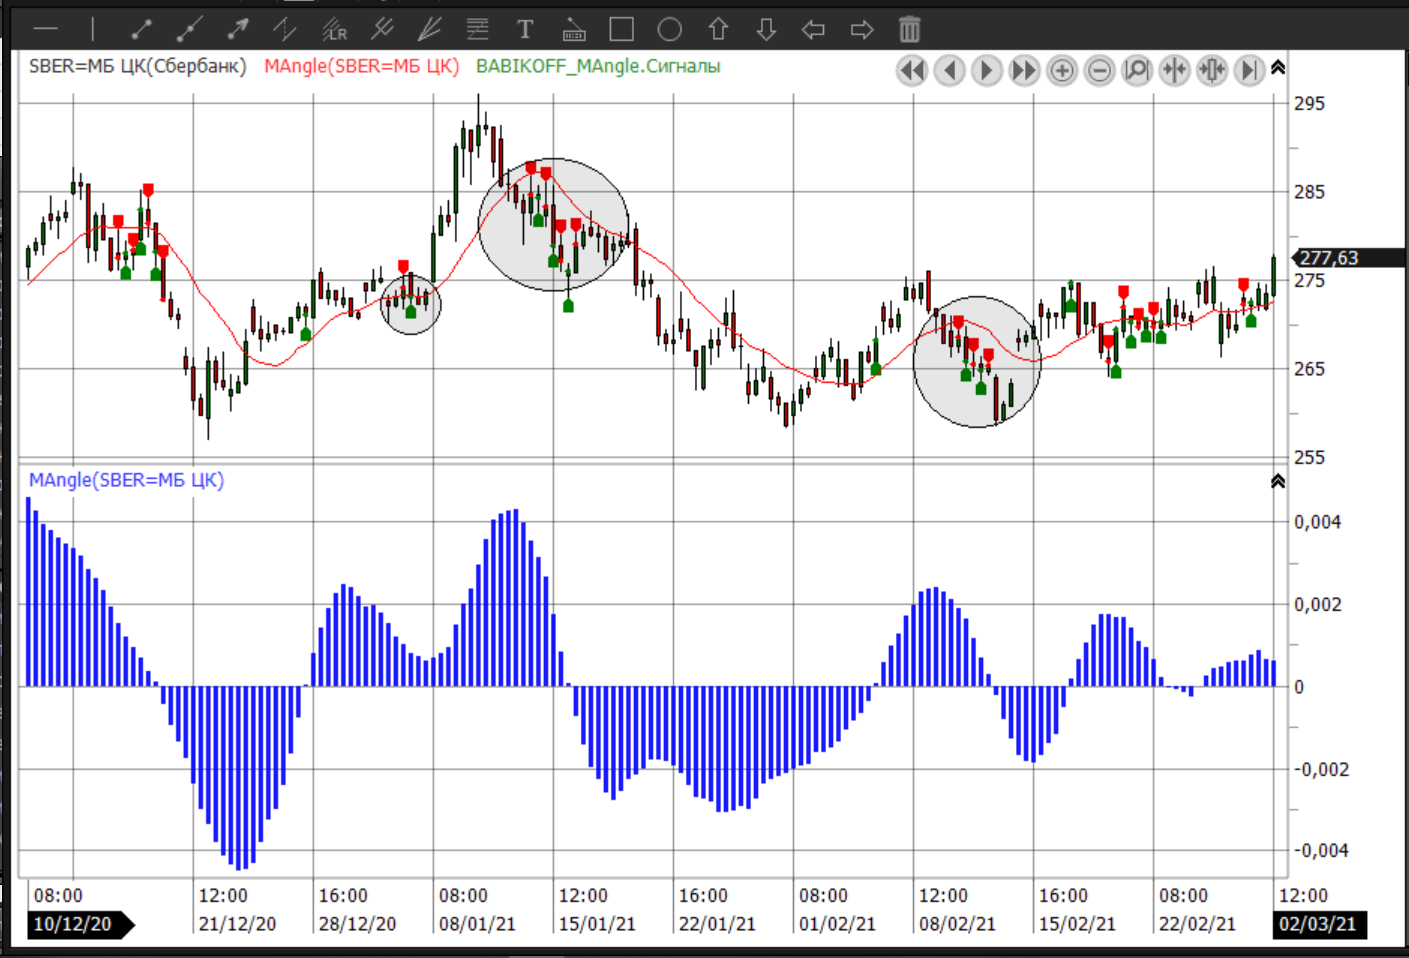Viewport: 1409px width, 958px height.
Task: Collapse the MAngle indicator panel chevron
Action: 1278,481
